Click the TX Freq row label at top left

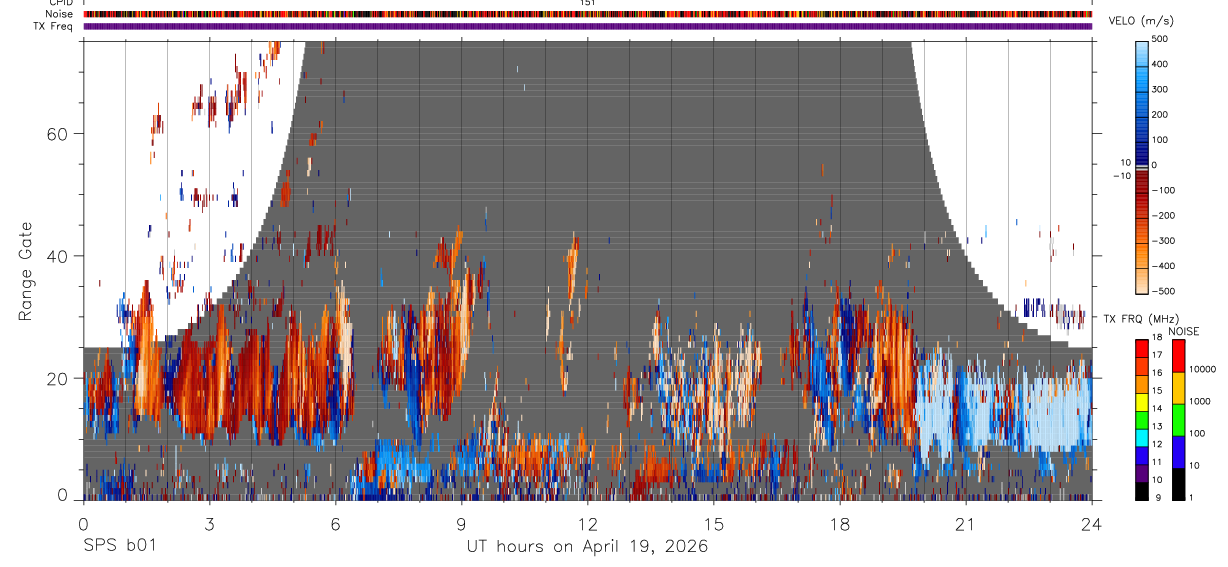(53, 26)
